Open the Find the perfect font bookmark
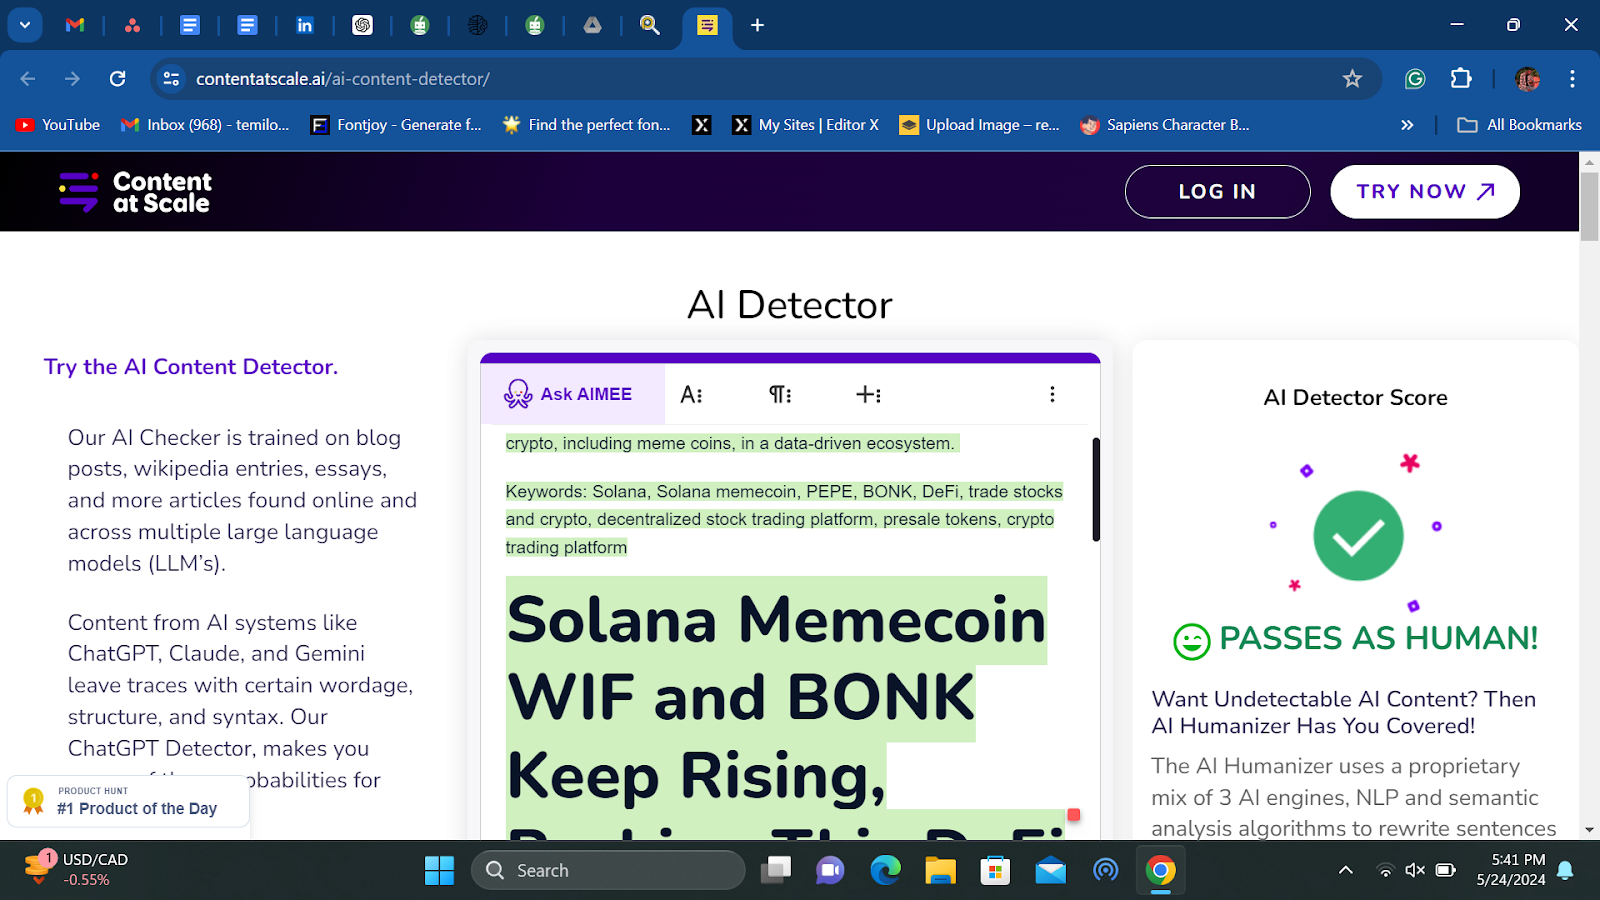The width and height of the screenshot is (1600, 900). 587,125
